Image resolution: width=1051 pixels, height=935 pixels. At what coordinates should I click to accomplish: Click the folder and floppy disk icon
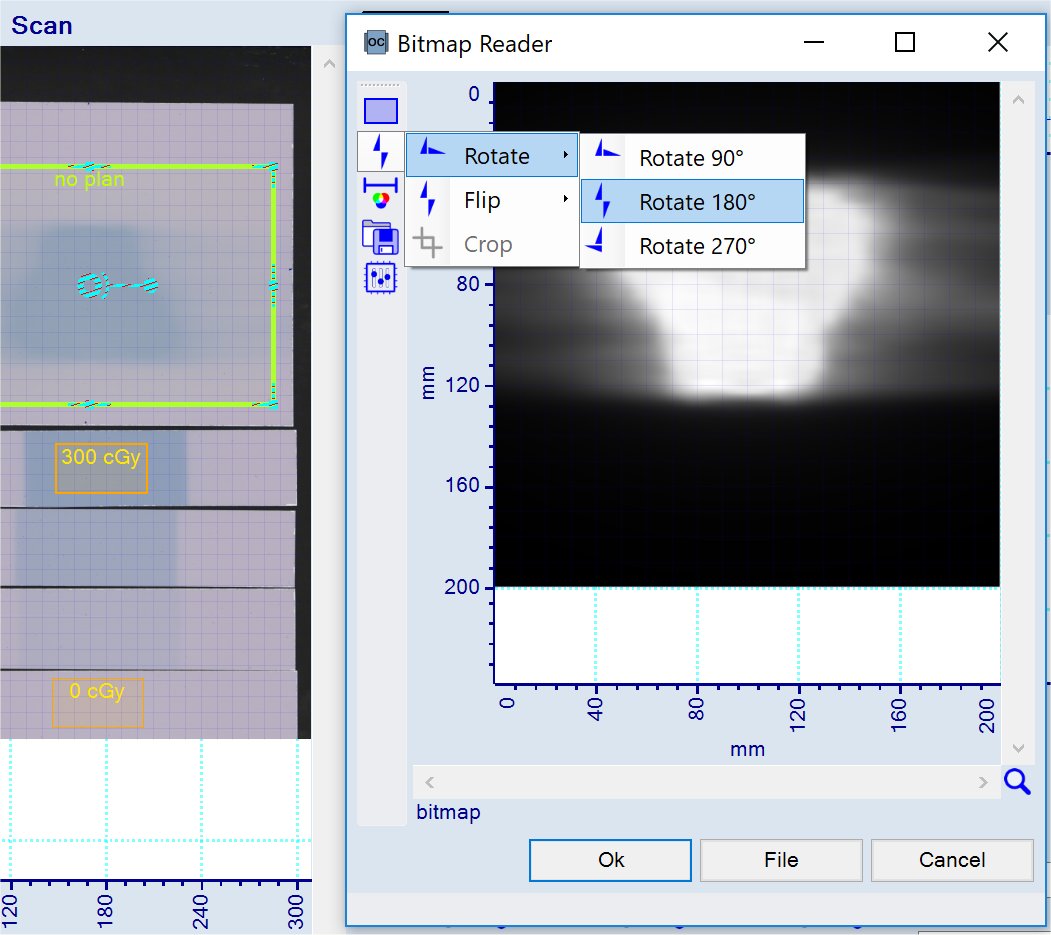[x=381, y=236]
